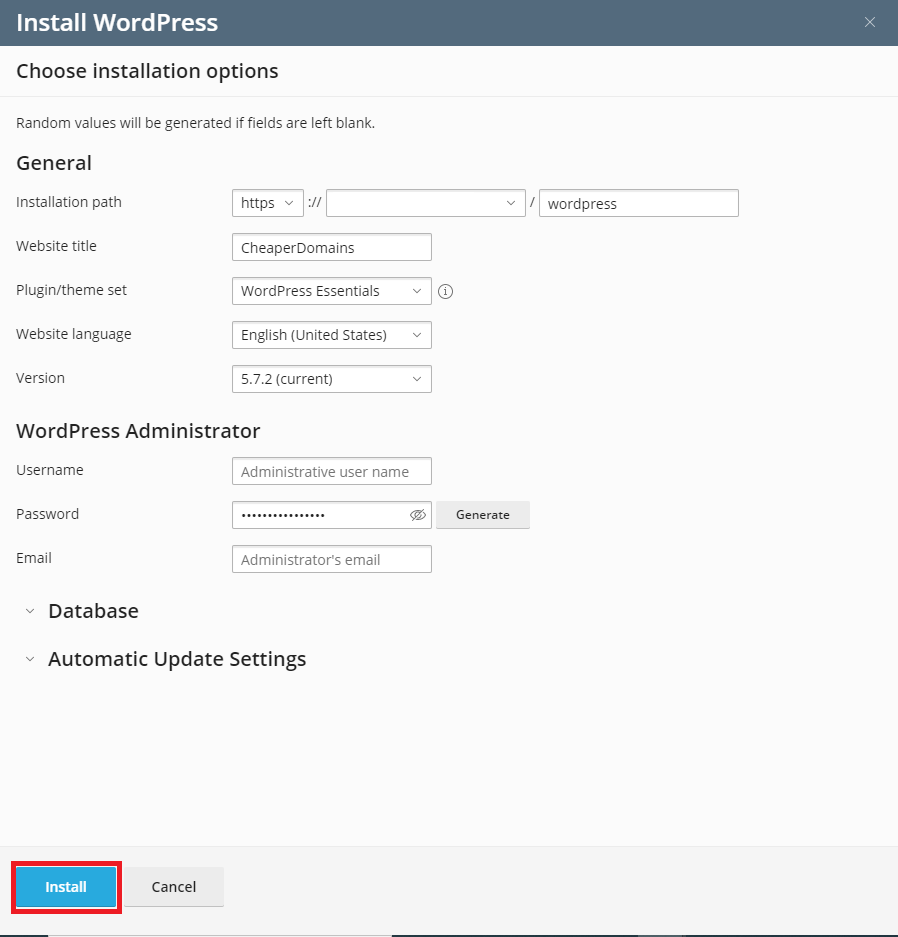
Task: Click the Cancel button
Action: click(x=174, y=887)
